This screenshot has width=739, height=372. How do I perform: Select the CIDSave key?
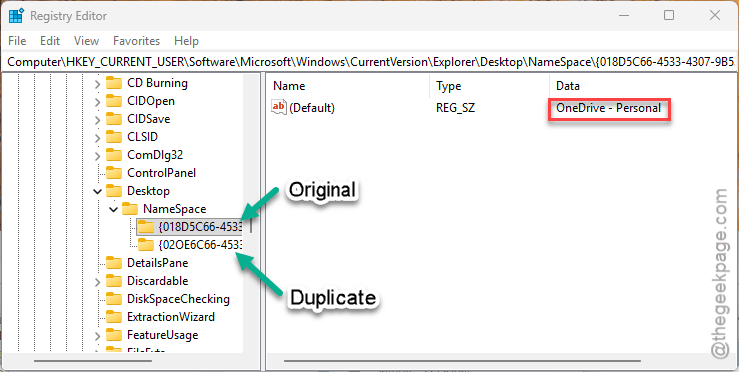pos(148,119)
